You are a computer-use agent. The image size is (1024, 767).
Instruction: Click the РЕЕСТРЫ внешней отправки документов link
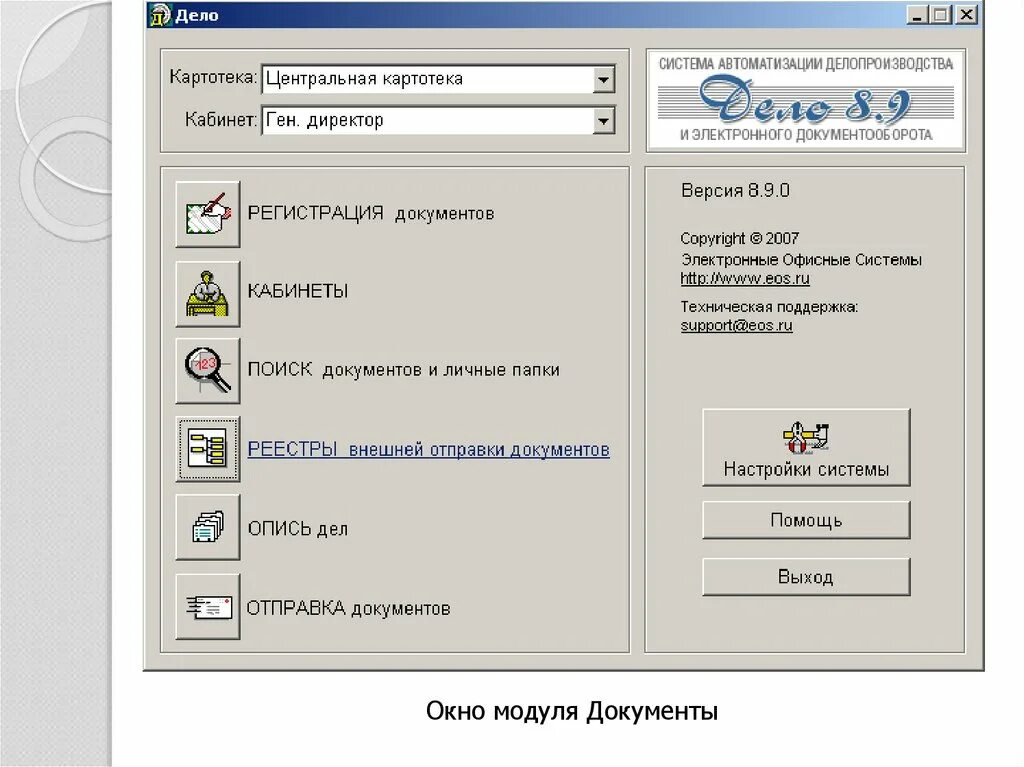[x=428, y=449]
